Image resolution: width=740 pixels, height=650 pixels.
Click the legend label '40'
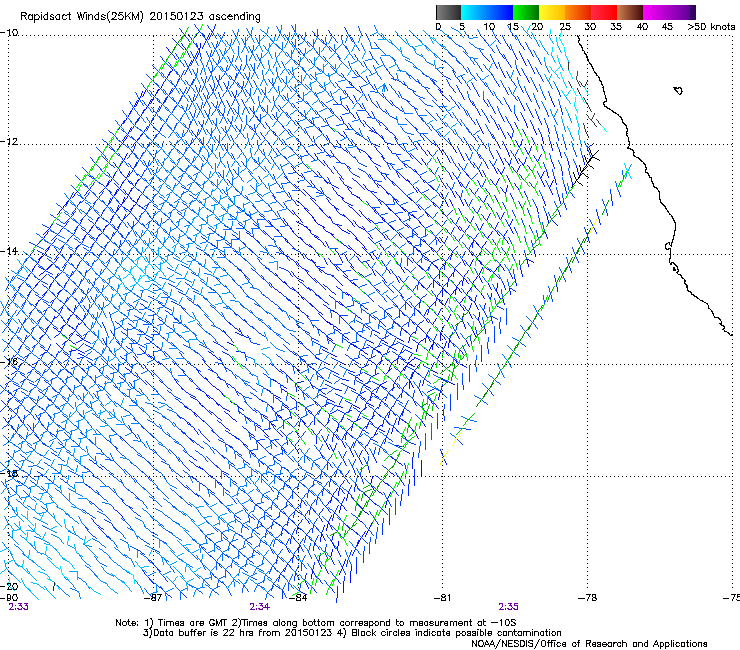pos(642,26)
